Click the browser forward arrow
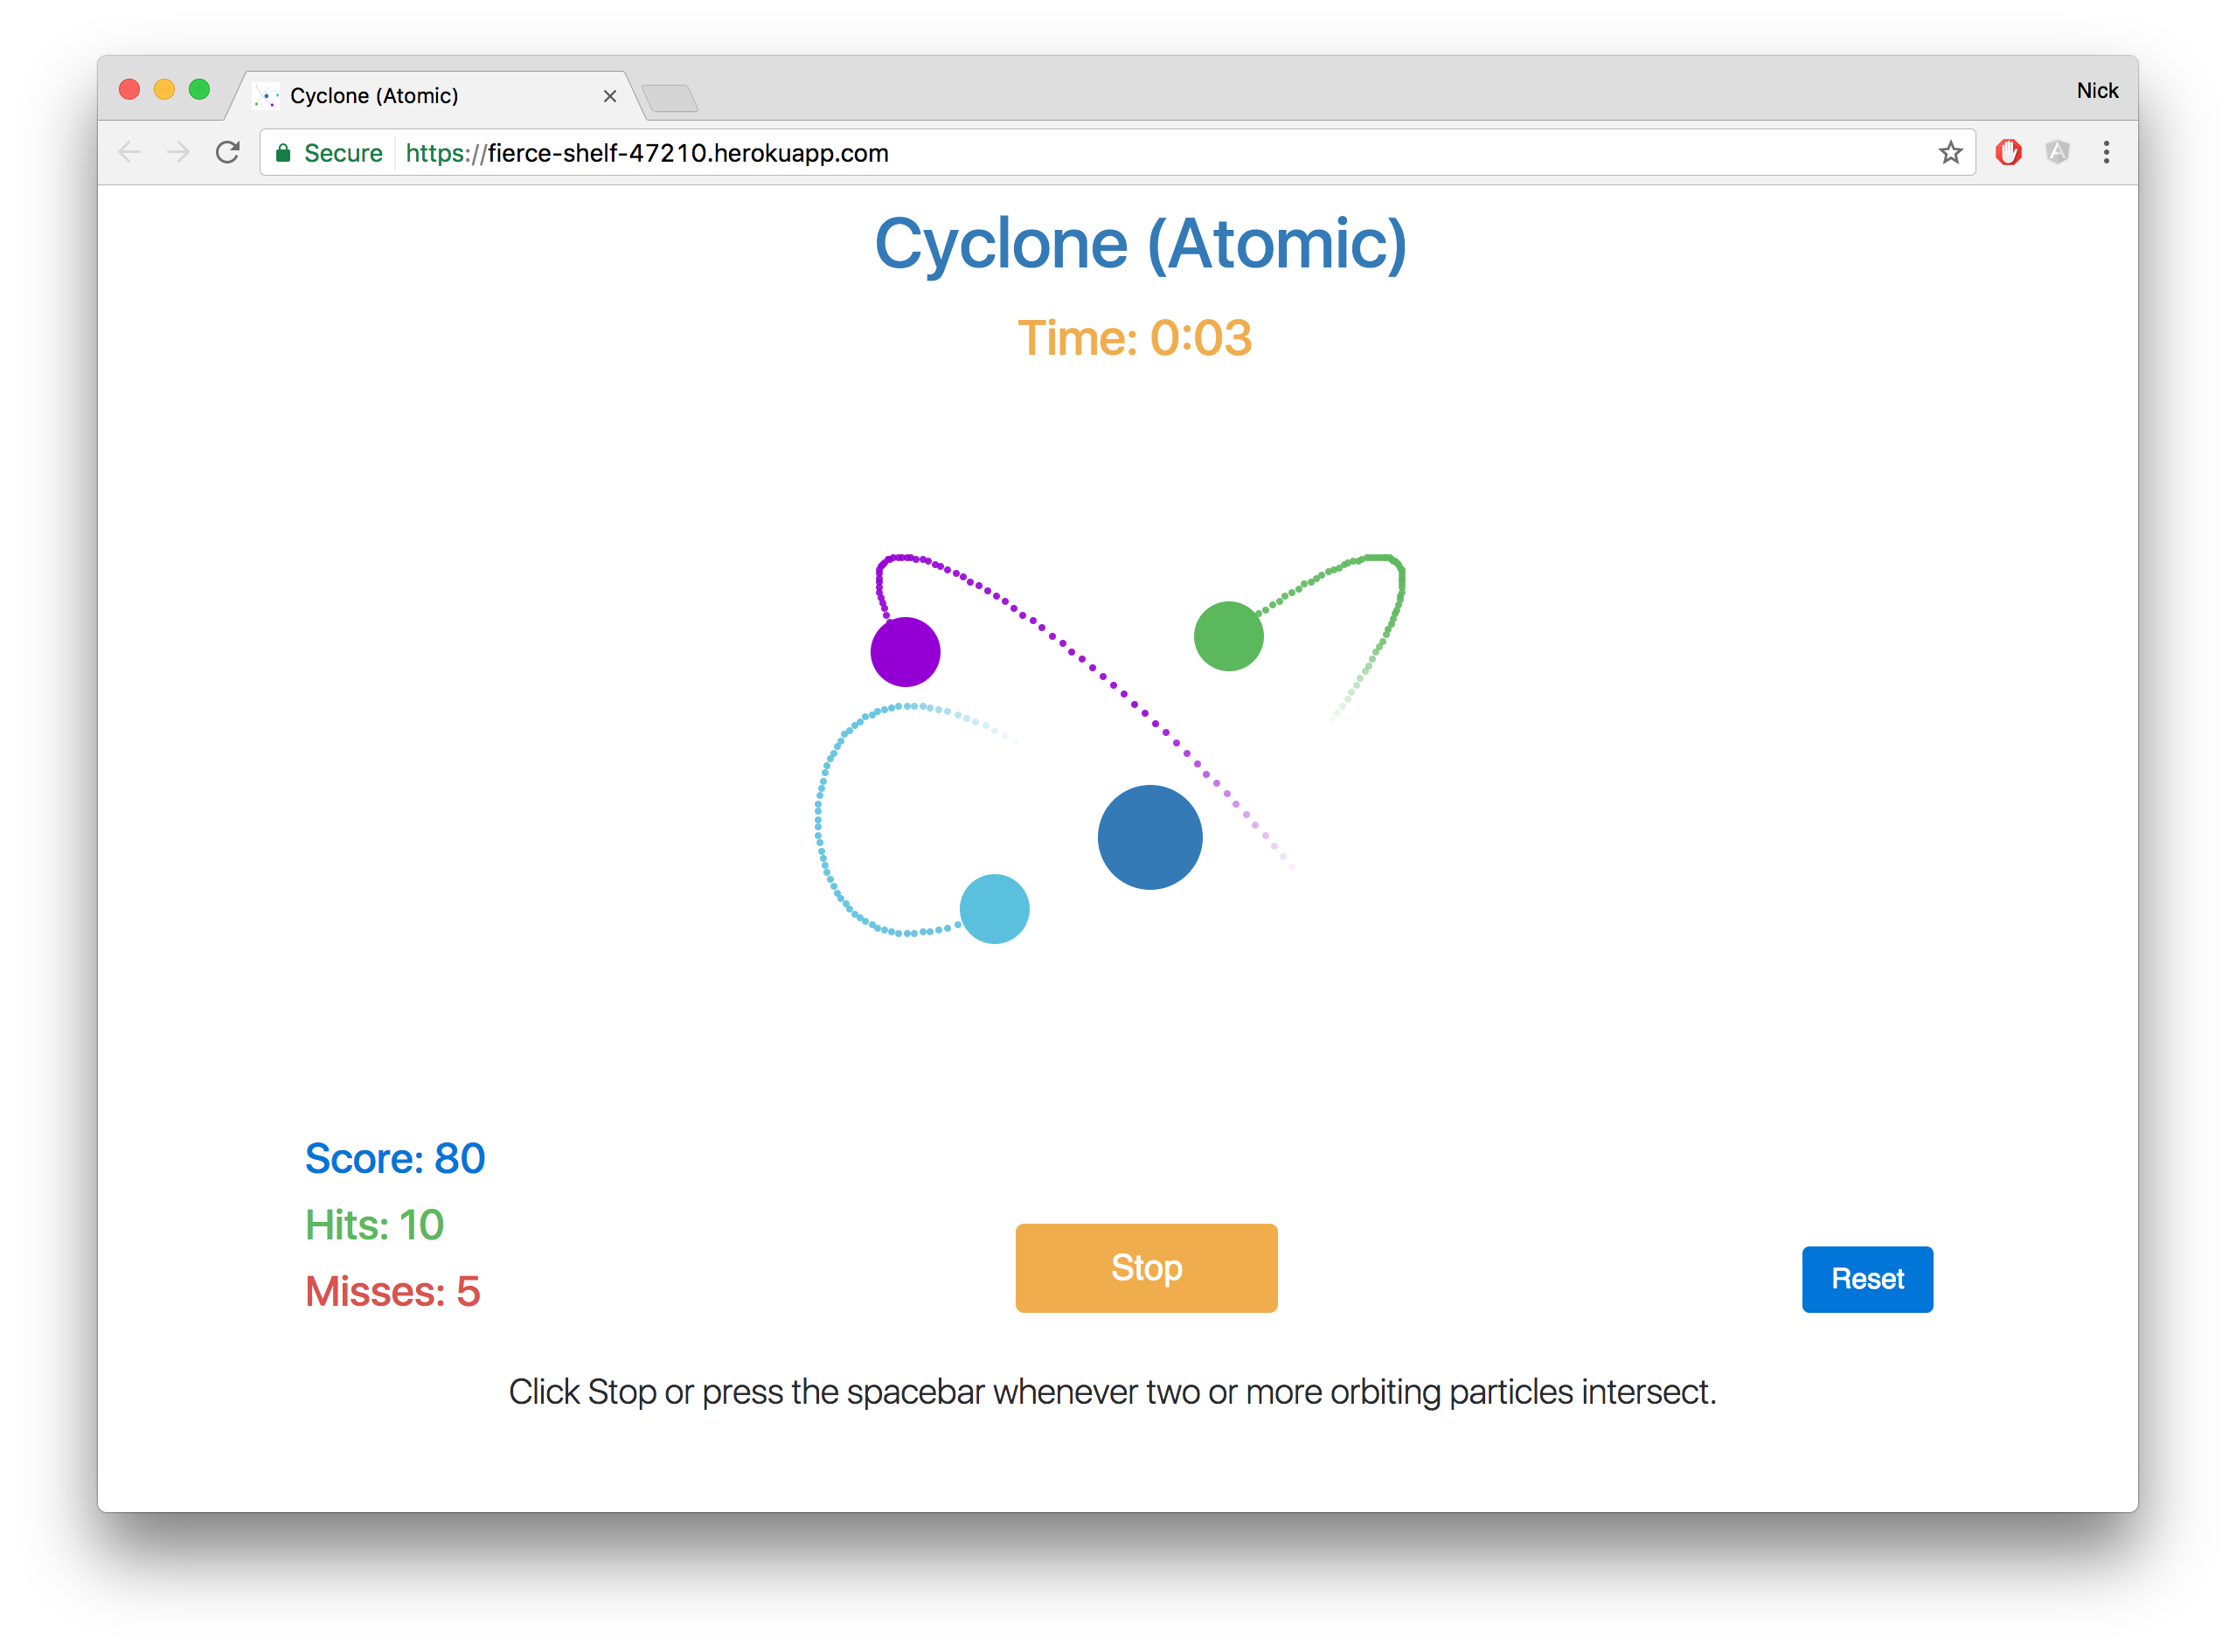Viewport: 2236px width, 1652px height. click(178, 152)
